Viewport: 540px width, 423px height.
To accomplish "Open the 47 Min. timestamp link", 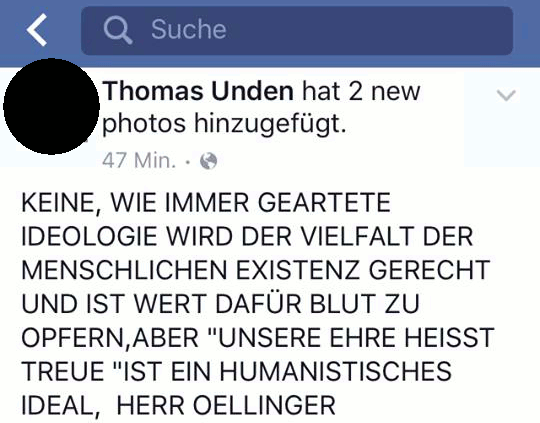I will pos(139,161).
